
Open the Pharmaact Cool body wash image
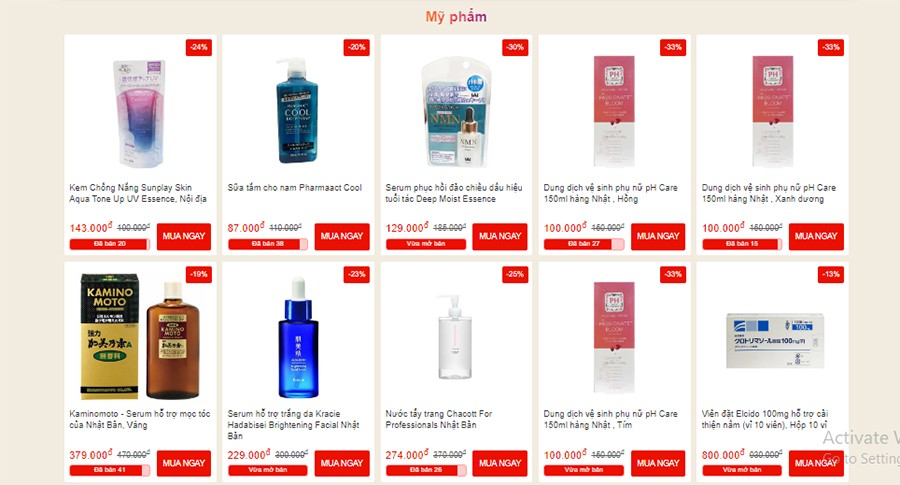point(297,110)
